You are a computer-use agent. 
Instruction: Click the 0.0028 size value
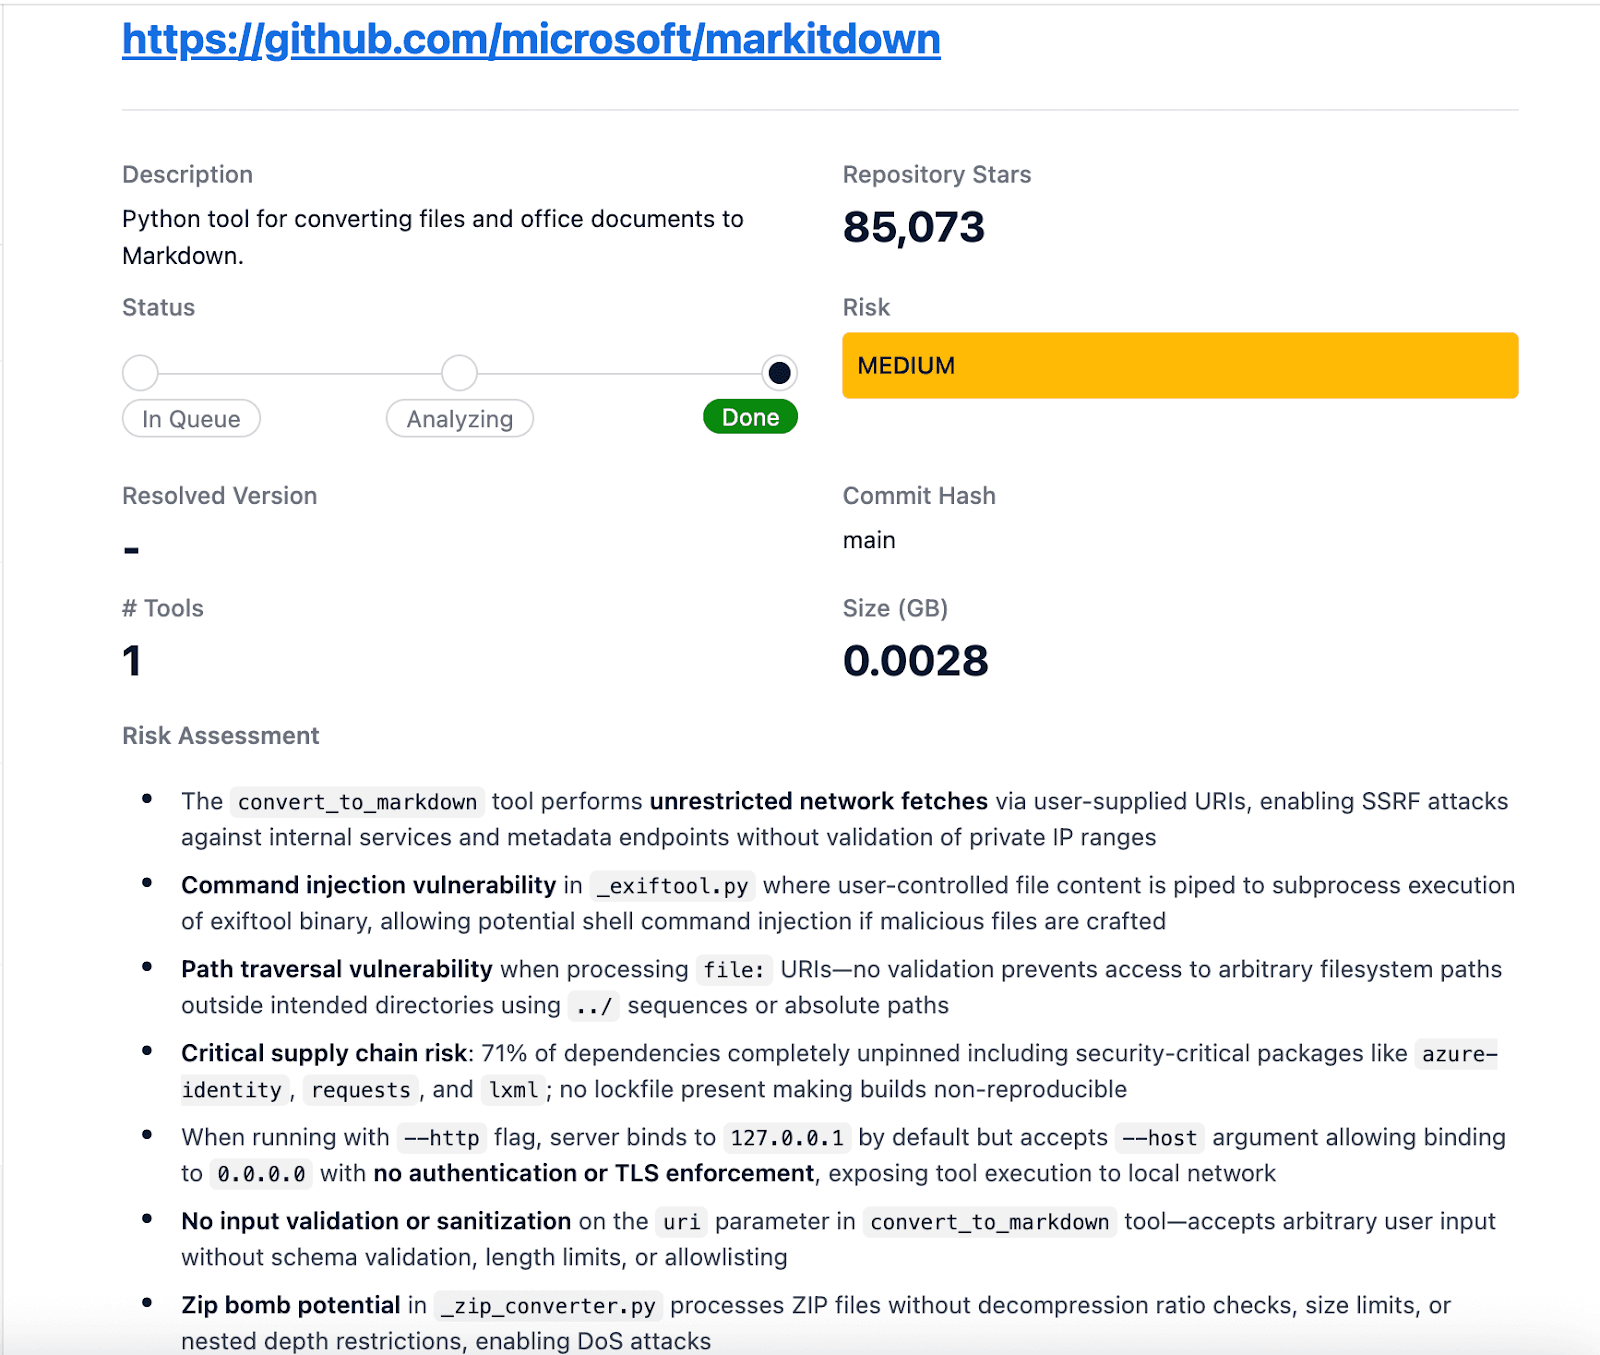[915, 661]
